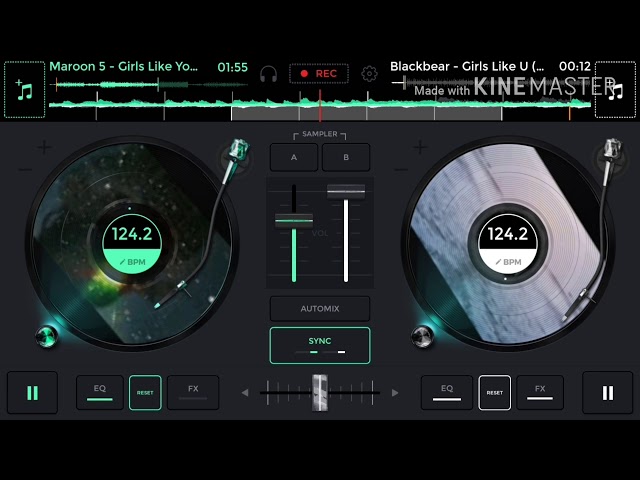
Task: Click the left deck volume fader
Action: [294, 221]
